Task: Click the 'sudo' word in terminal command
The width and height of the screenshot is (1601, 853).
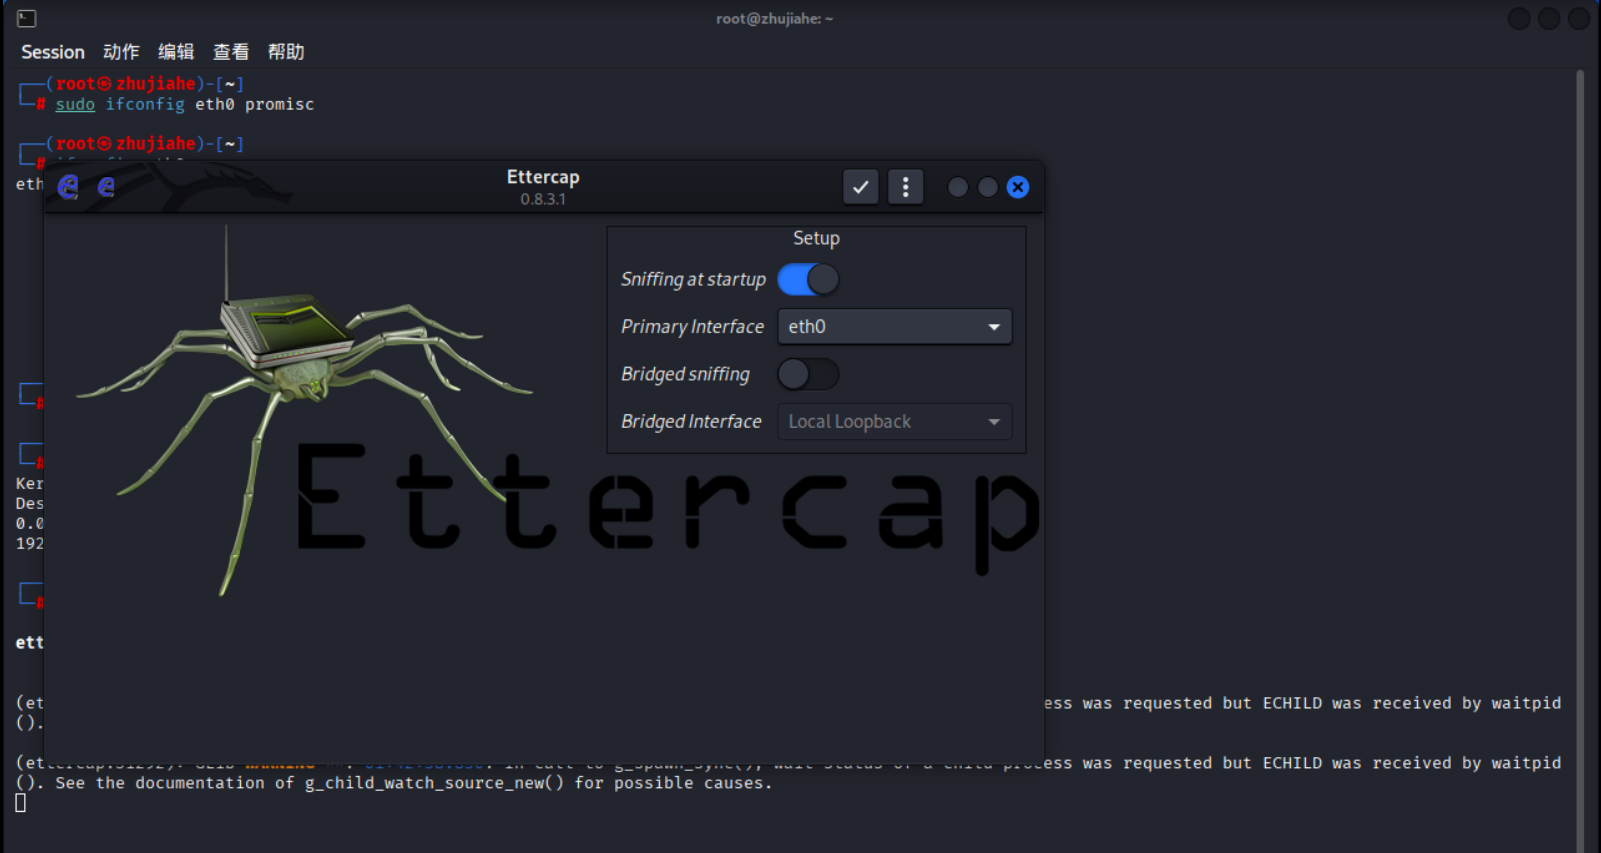Action: click(75, 104)
